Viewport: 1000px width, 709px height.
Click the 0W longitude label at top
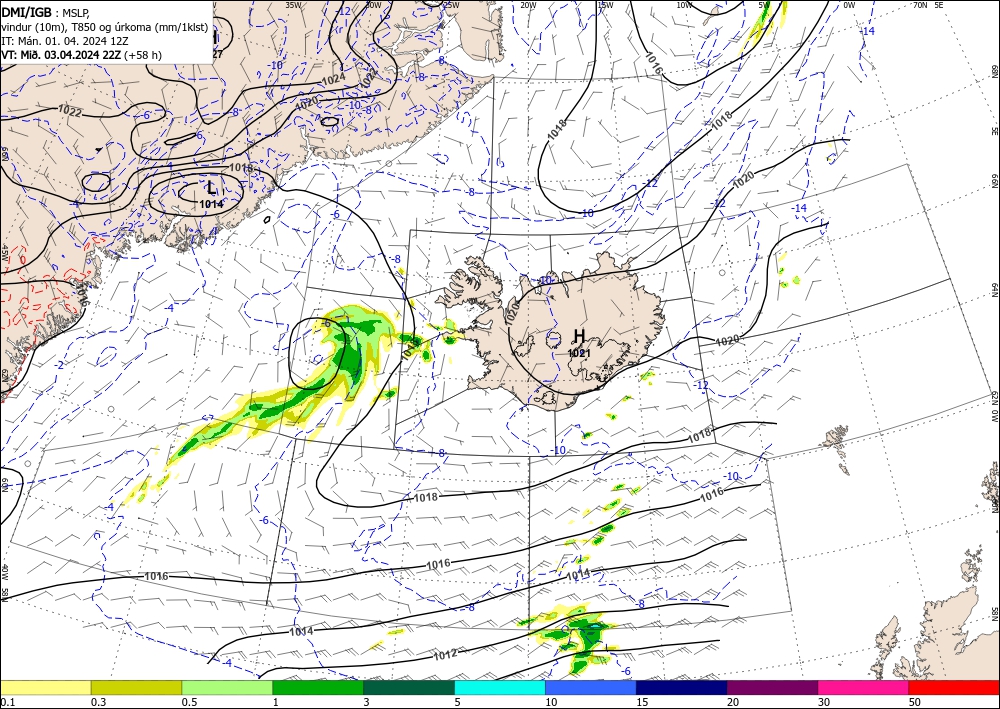(x=849, y=5)
